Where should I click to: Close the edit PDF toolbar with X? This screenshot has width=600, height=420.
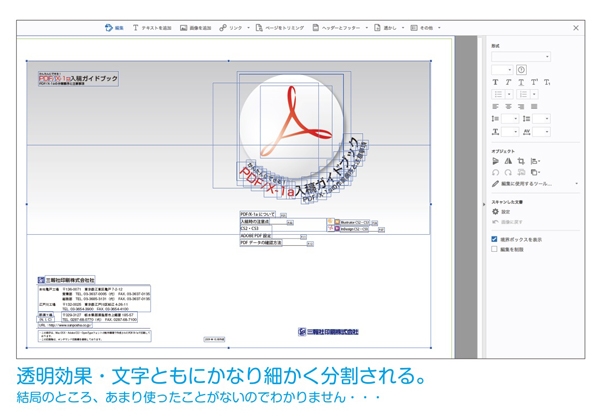[x=576, y=28]
